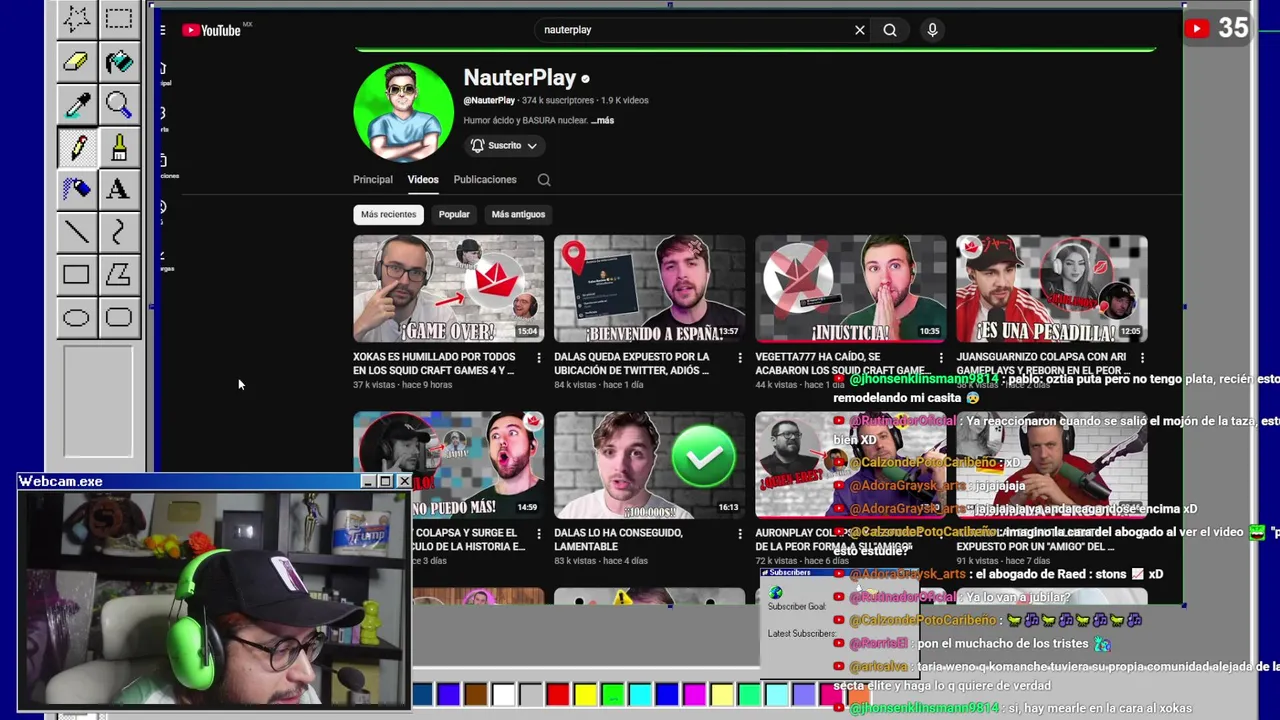Open options menu for VEGETTA777 HA CAÍDO video
The image size is (1280, 720).
[x=941, y=358]
